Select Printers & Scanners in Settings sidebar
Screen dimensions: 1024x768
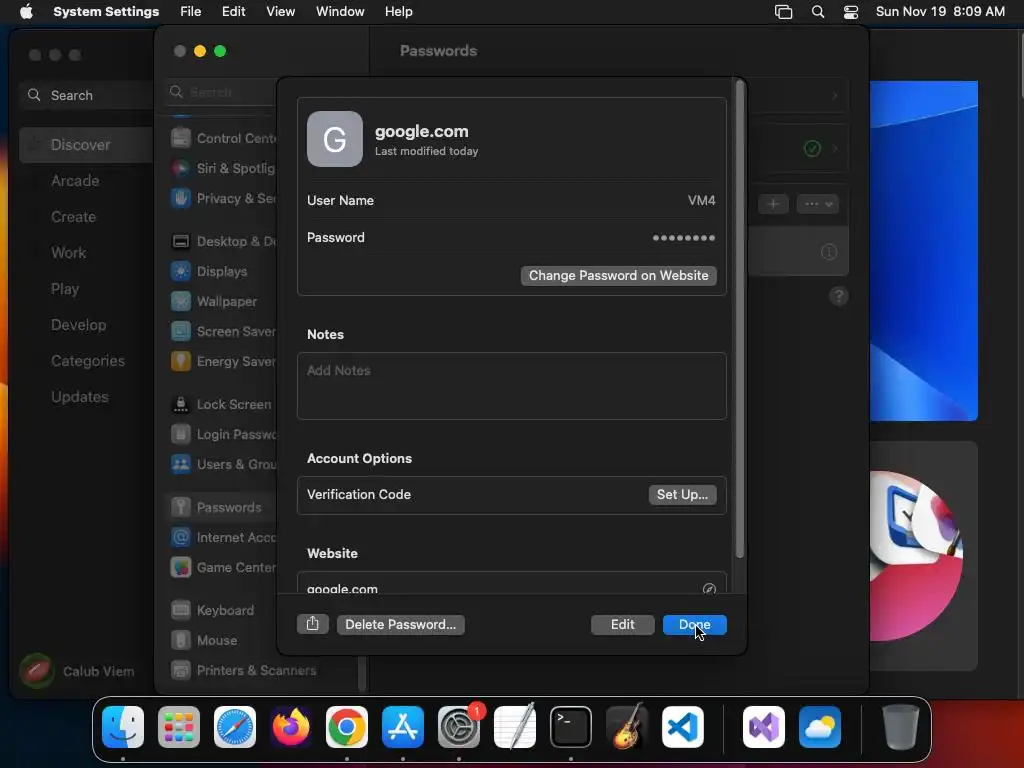point(243,670)
